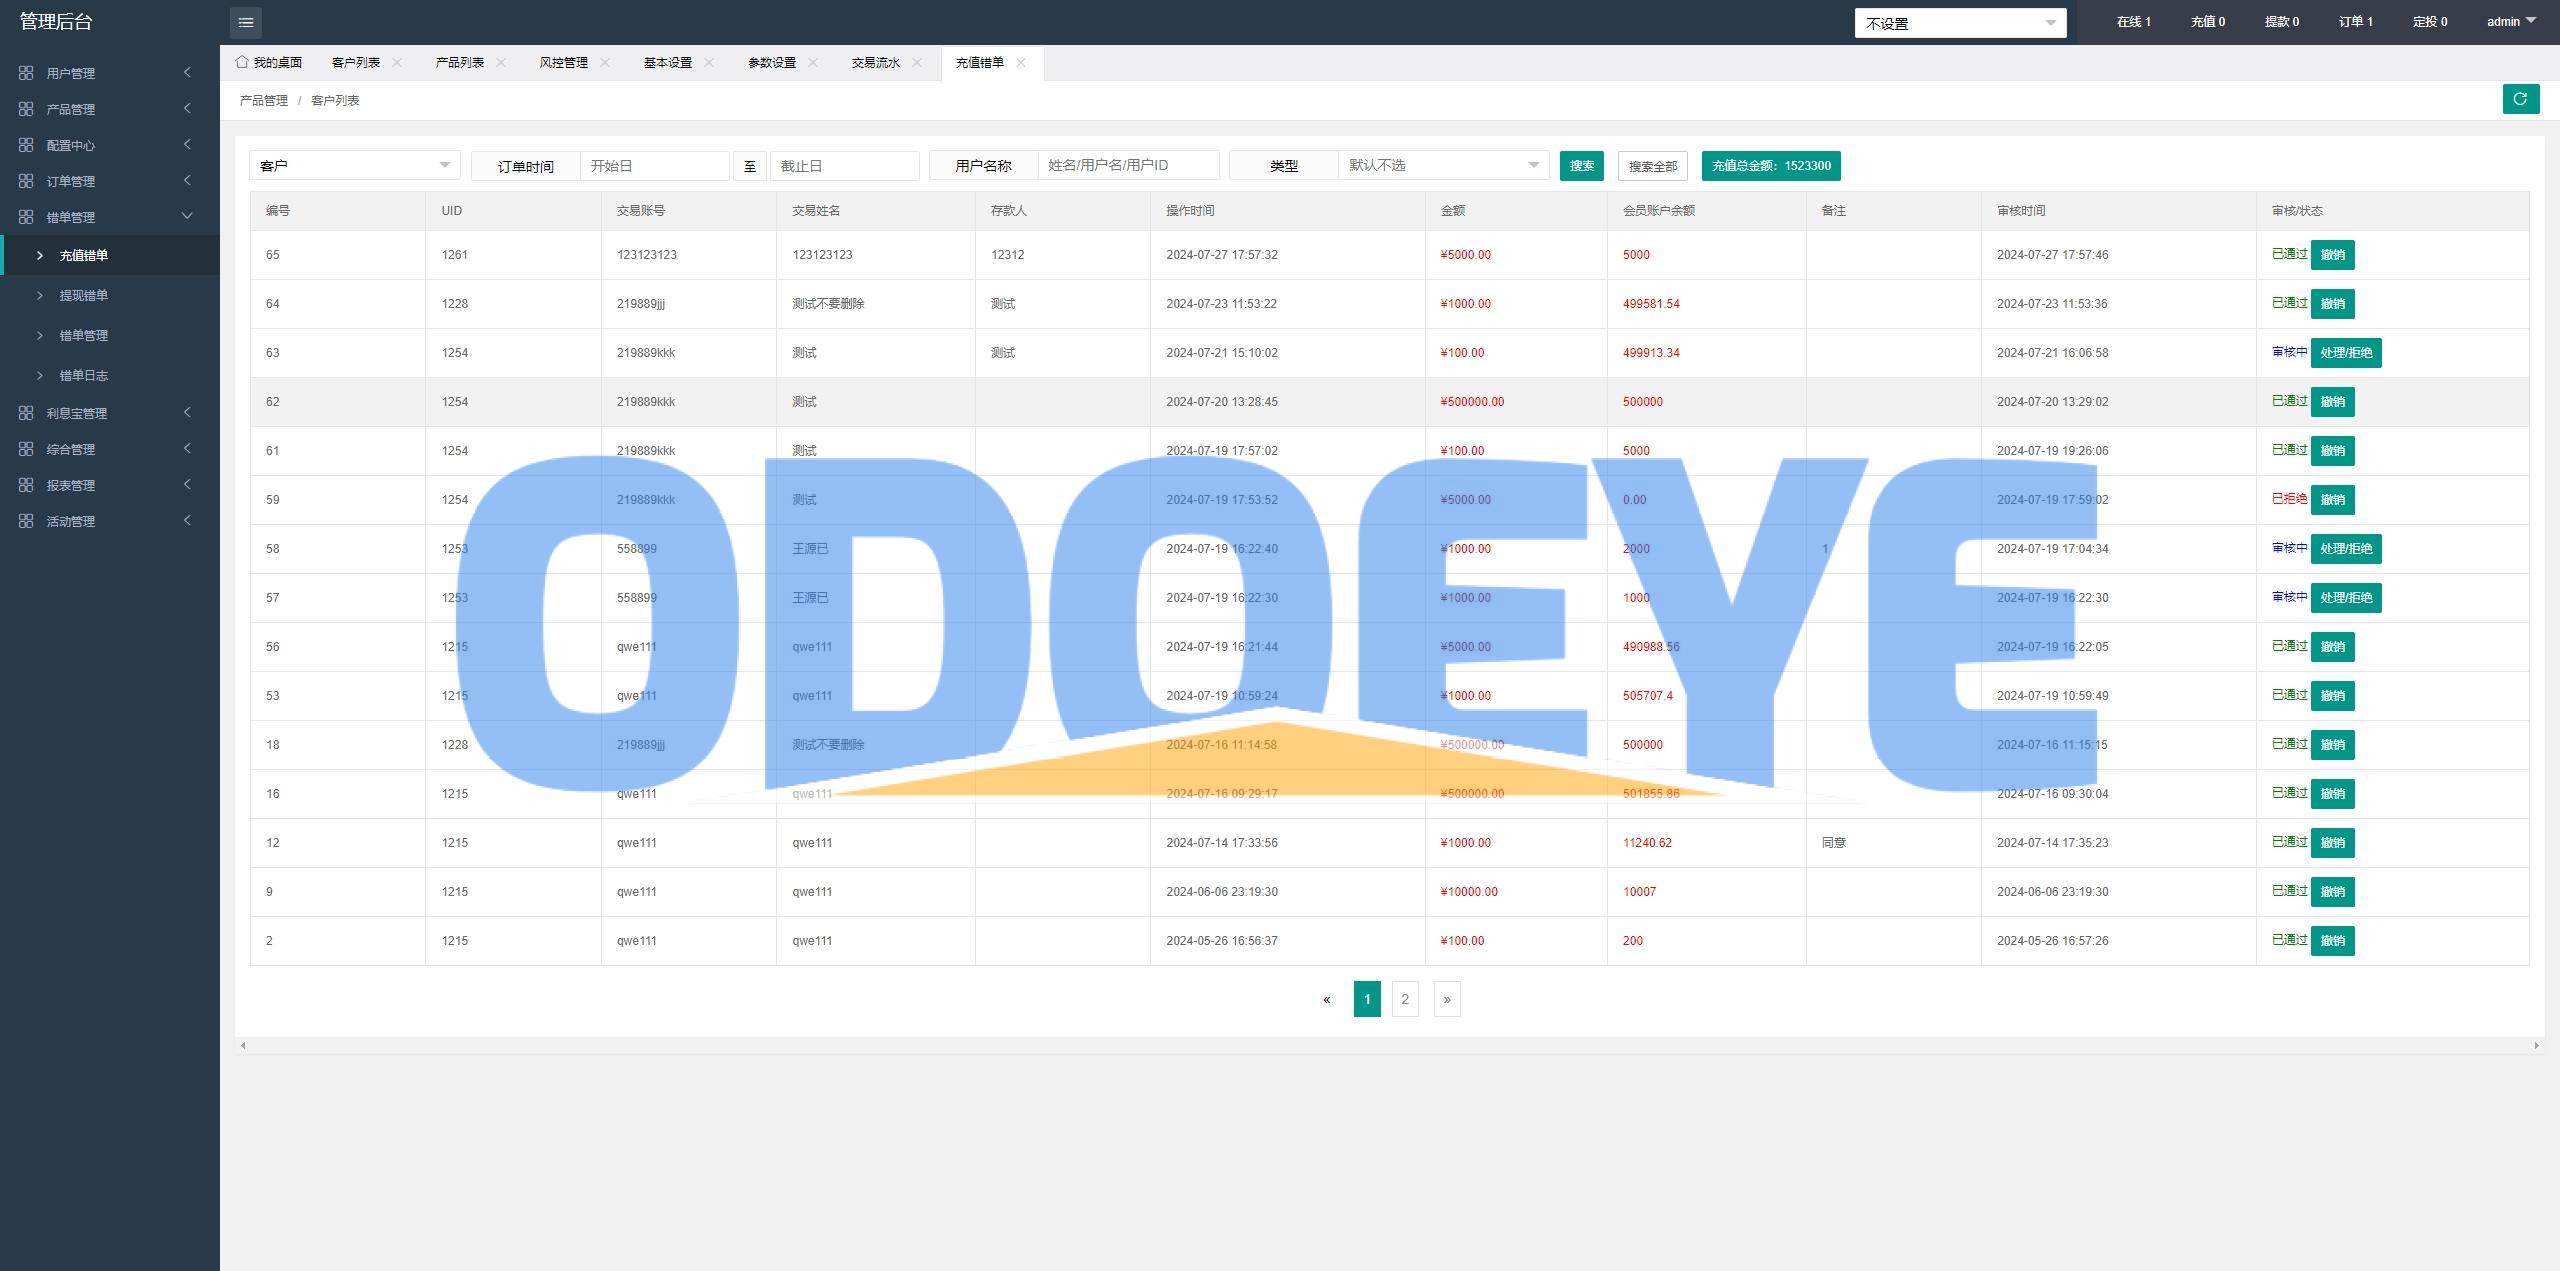Screen dimensions: 2560x1271
Task: Expand the 报表管理 sidebar menu
Action: [187, 484]
